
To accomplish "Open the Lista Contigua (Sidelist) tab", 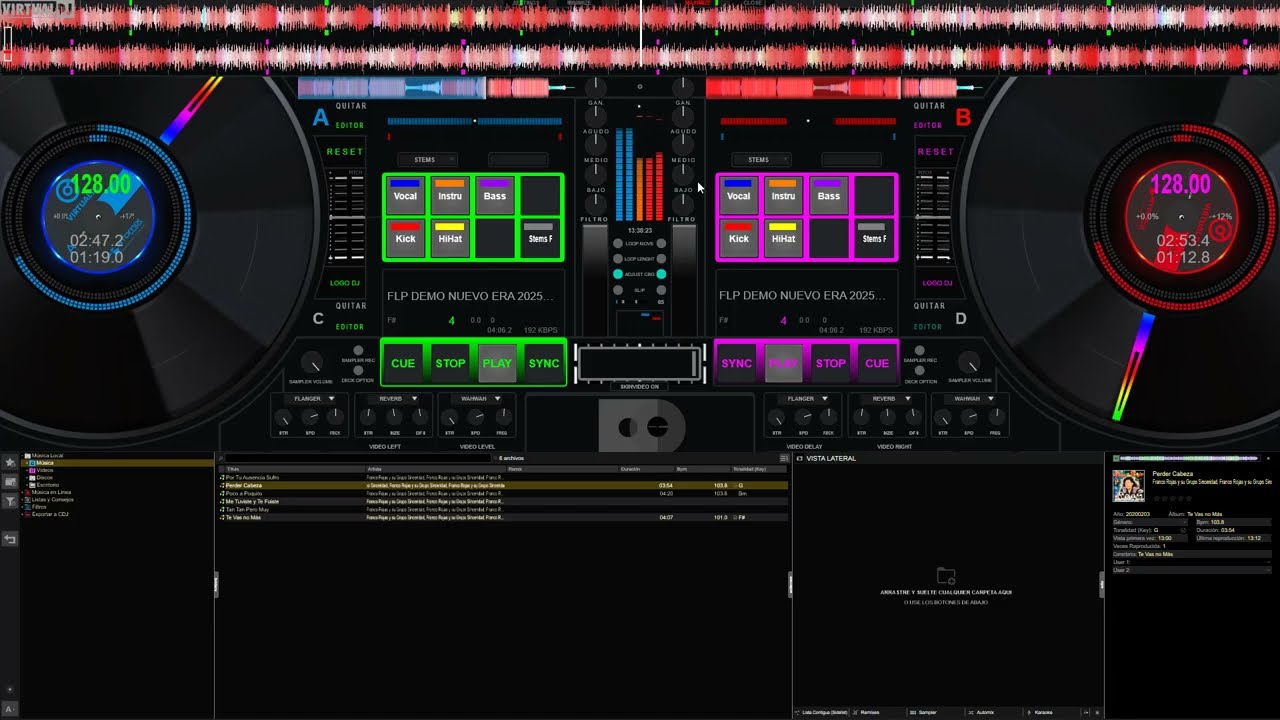I will [823, 713].
